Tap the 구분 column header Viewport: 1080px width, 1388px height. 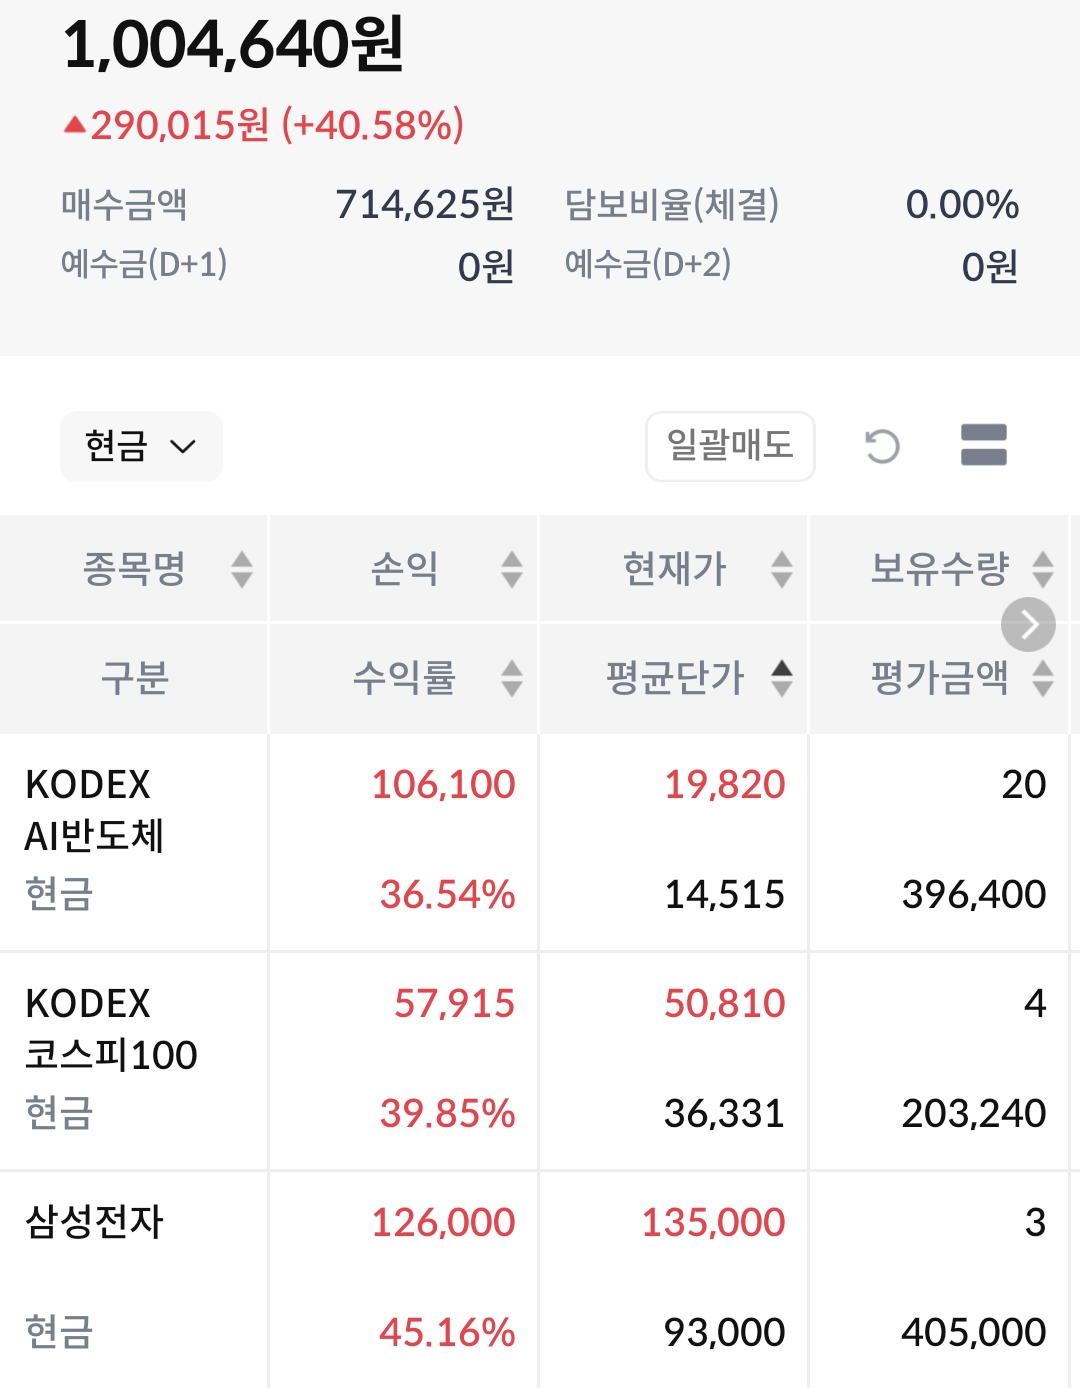(x=134, y=678)
